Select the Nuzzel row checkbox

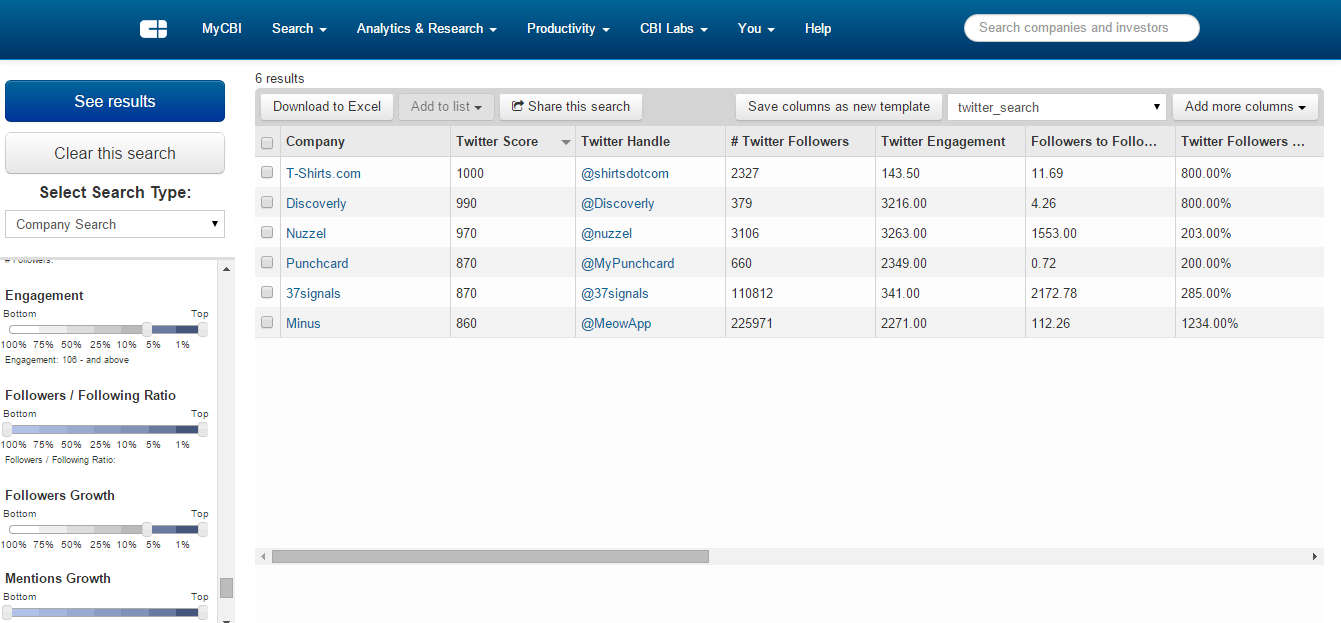(267, 232)
